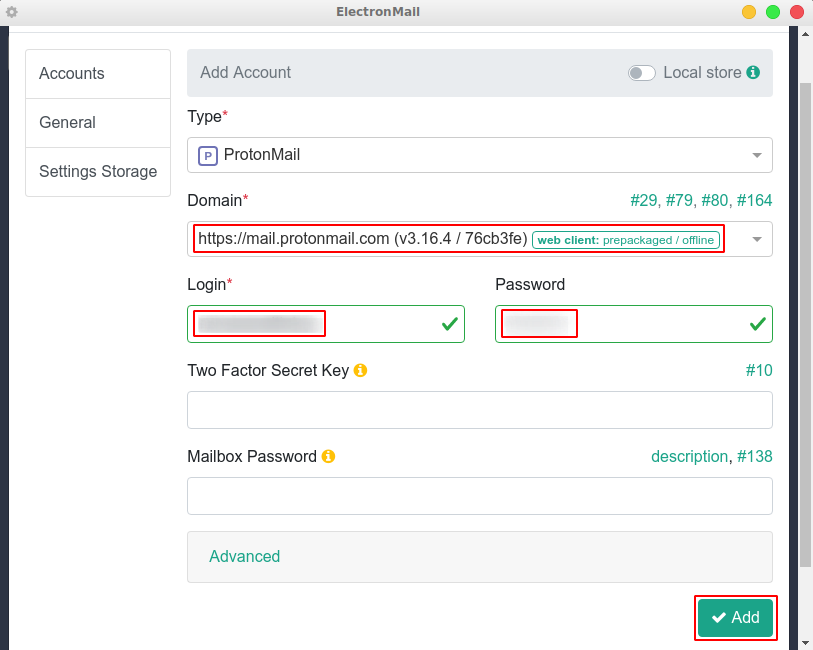The height and width of the screenshot is (650, 813).
Task: Toggle the Local store switch
Action: click(641, 73)
